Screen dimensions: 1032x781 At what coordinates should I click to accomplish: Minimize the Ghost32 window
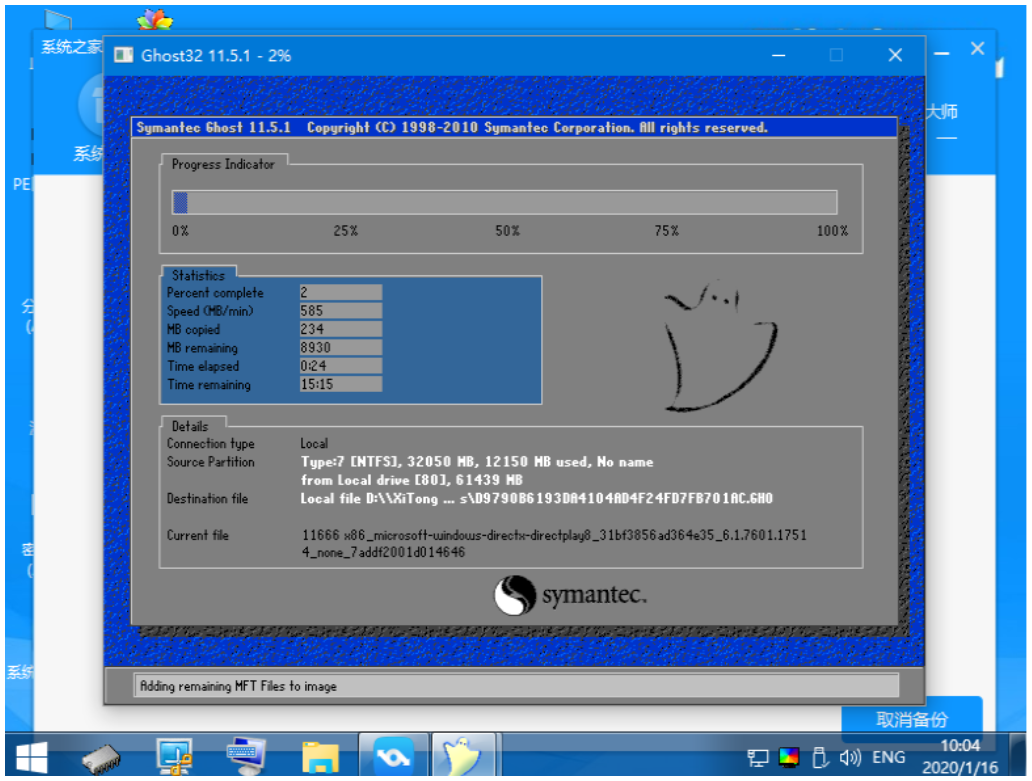click(779, 55)
